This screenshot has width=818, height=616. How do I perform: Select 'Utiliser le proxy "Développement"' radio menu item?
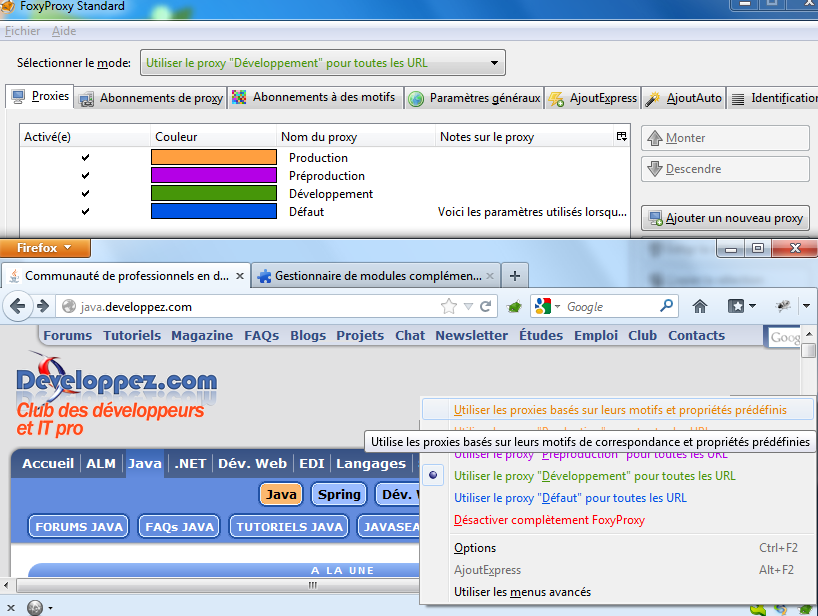pos(616,476)
